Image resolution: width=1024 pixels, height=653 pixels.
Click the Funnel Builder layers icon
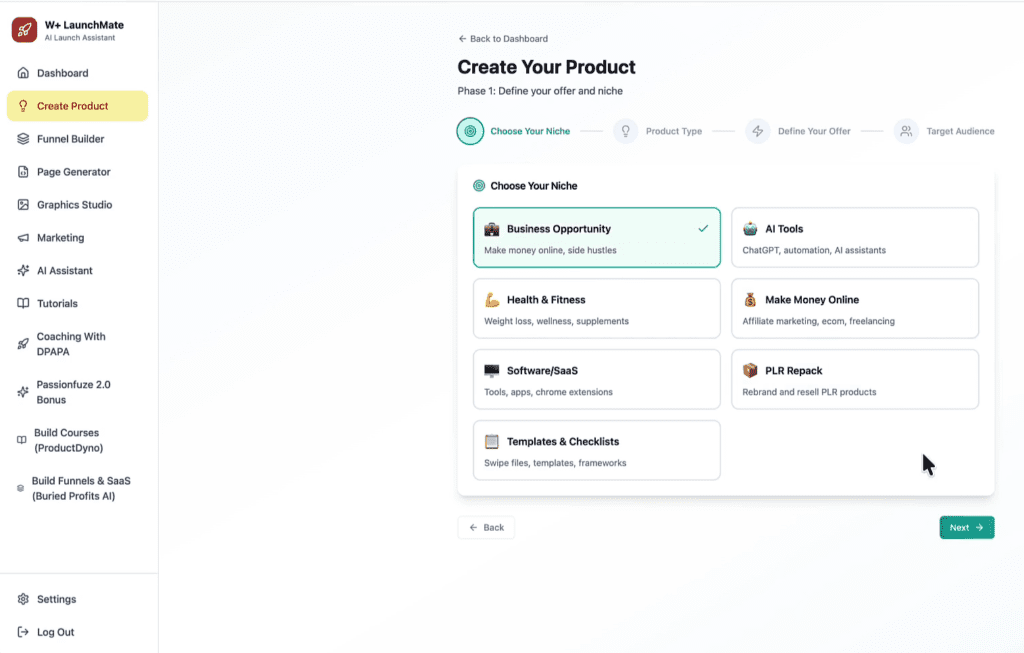click(23, 139)
